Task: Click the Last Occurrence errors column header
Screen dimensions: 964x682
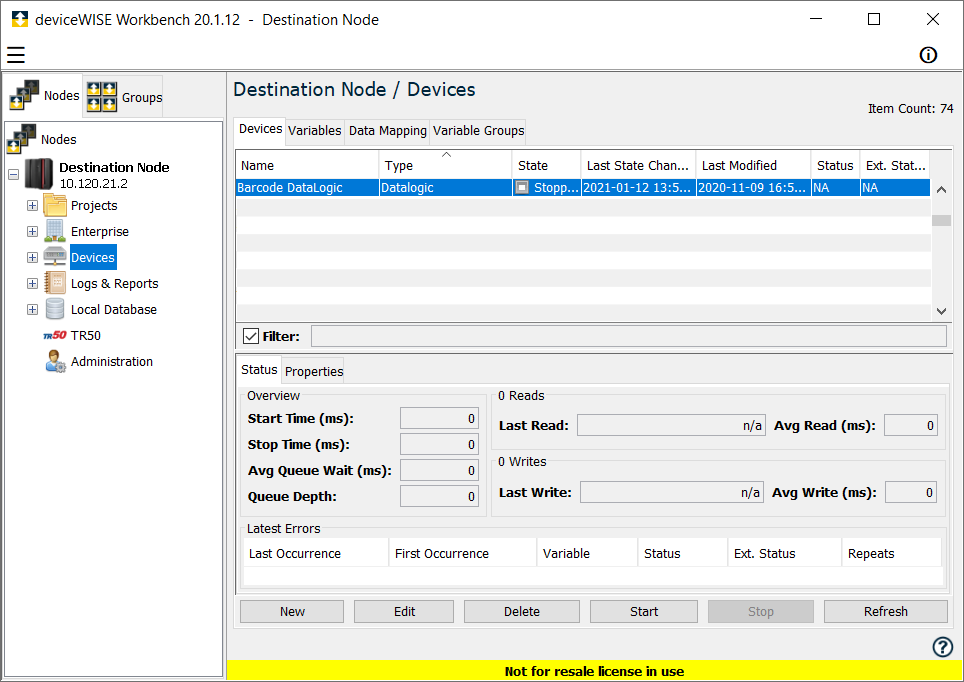Action: pos(316,553)
